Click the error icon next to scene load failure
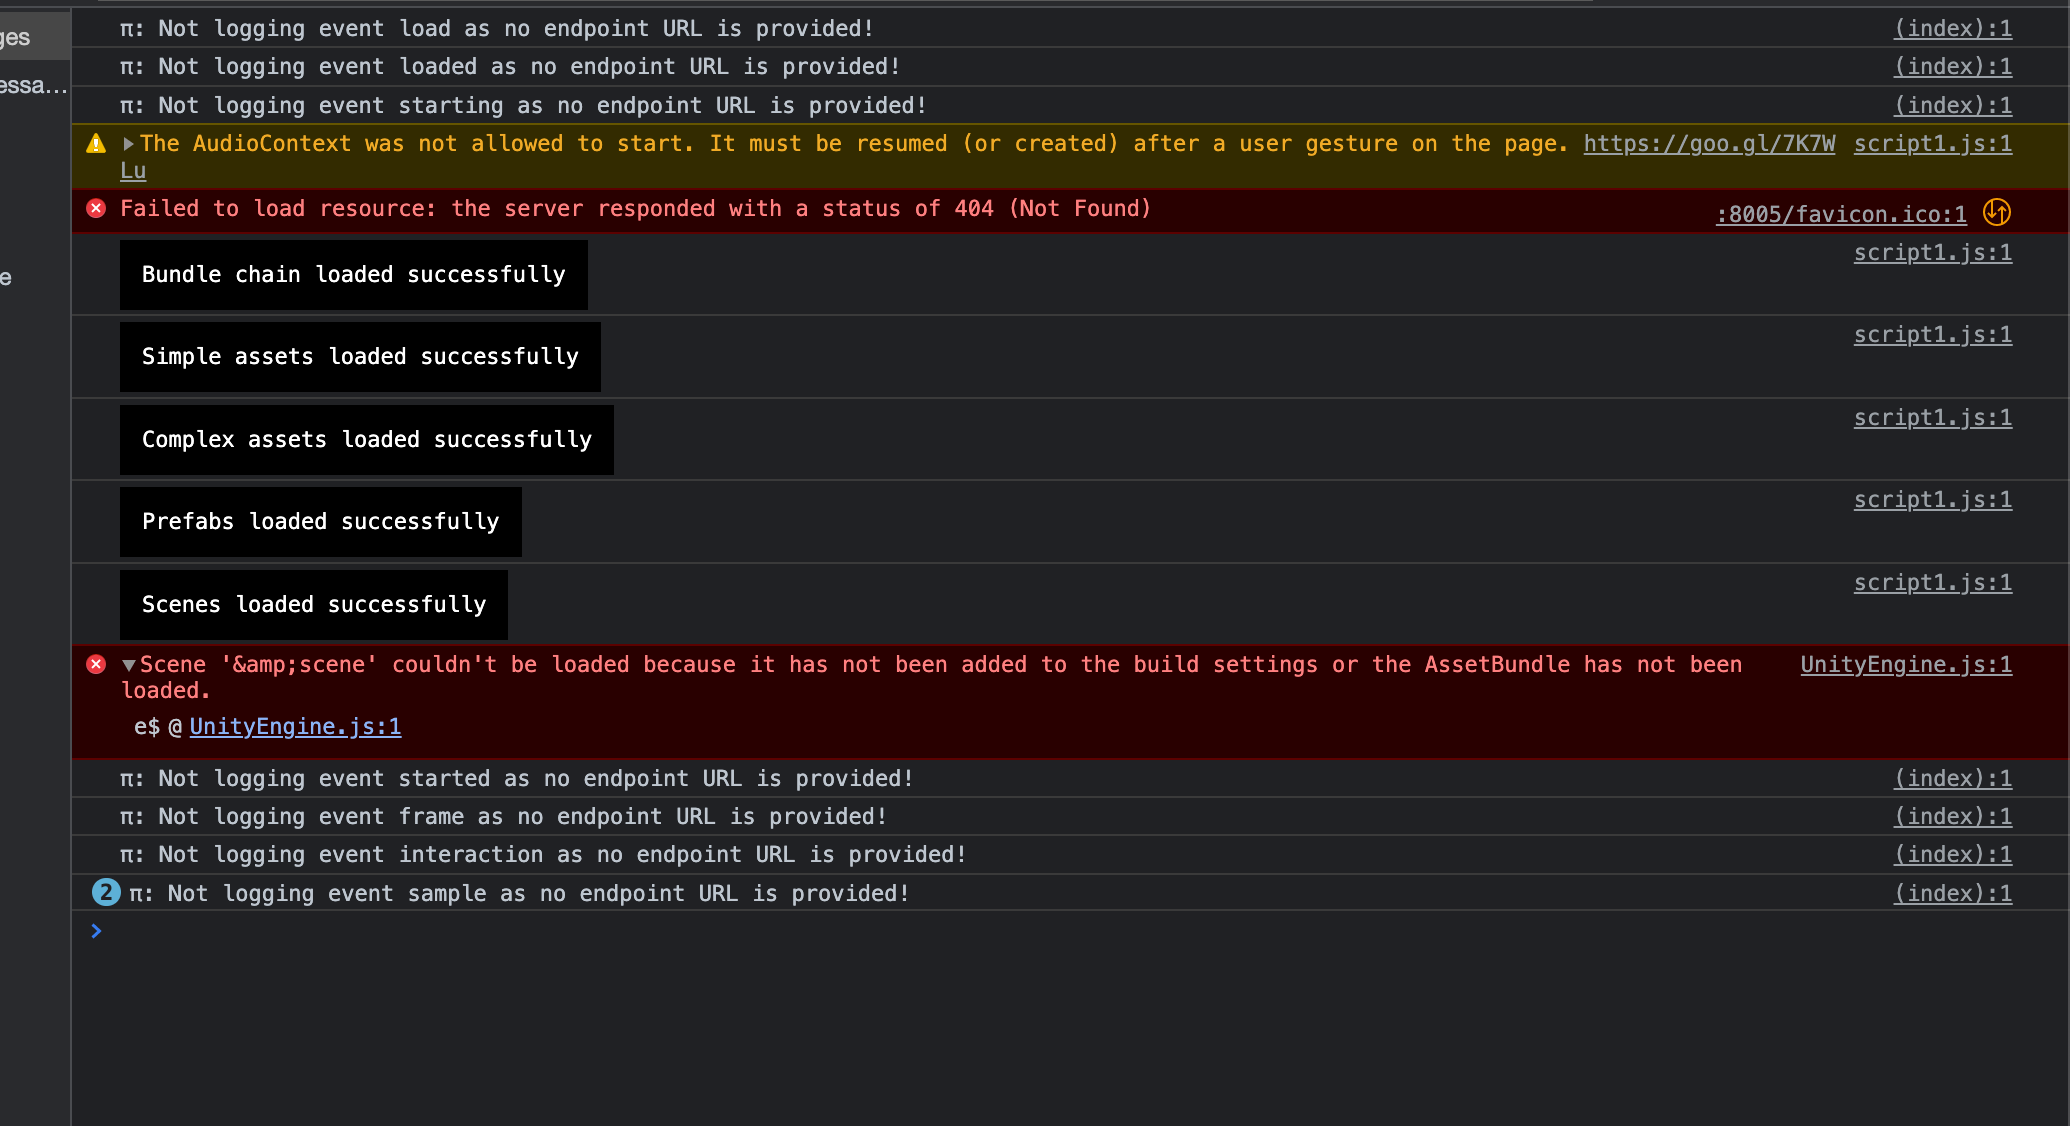This screenshot has width=2070, height=1126. click(94, 664)
